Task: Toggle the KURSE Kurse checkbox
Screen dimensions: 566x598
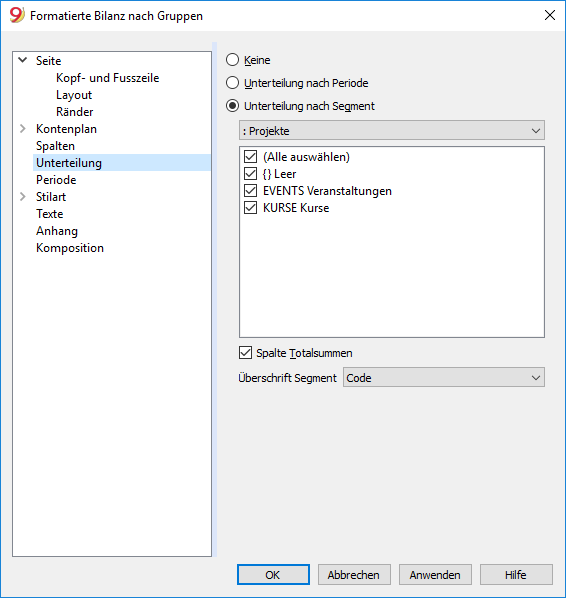Action: point(251,207)
